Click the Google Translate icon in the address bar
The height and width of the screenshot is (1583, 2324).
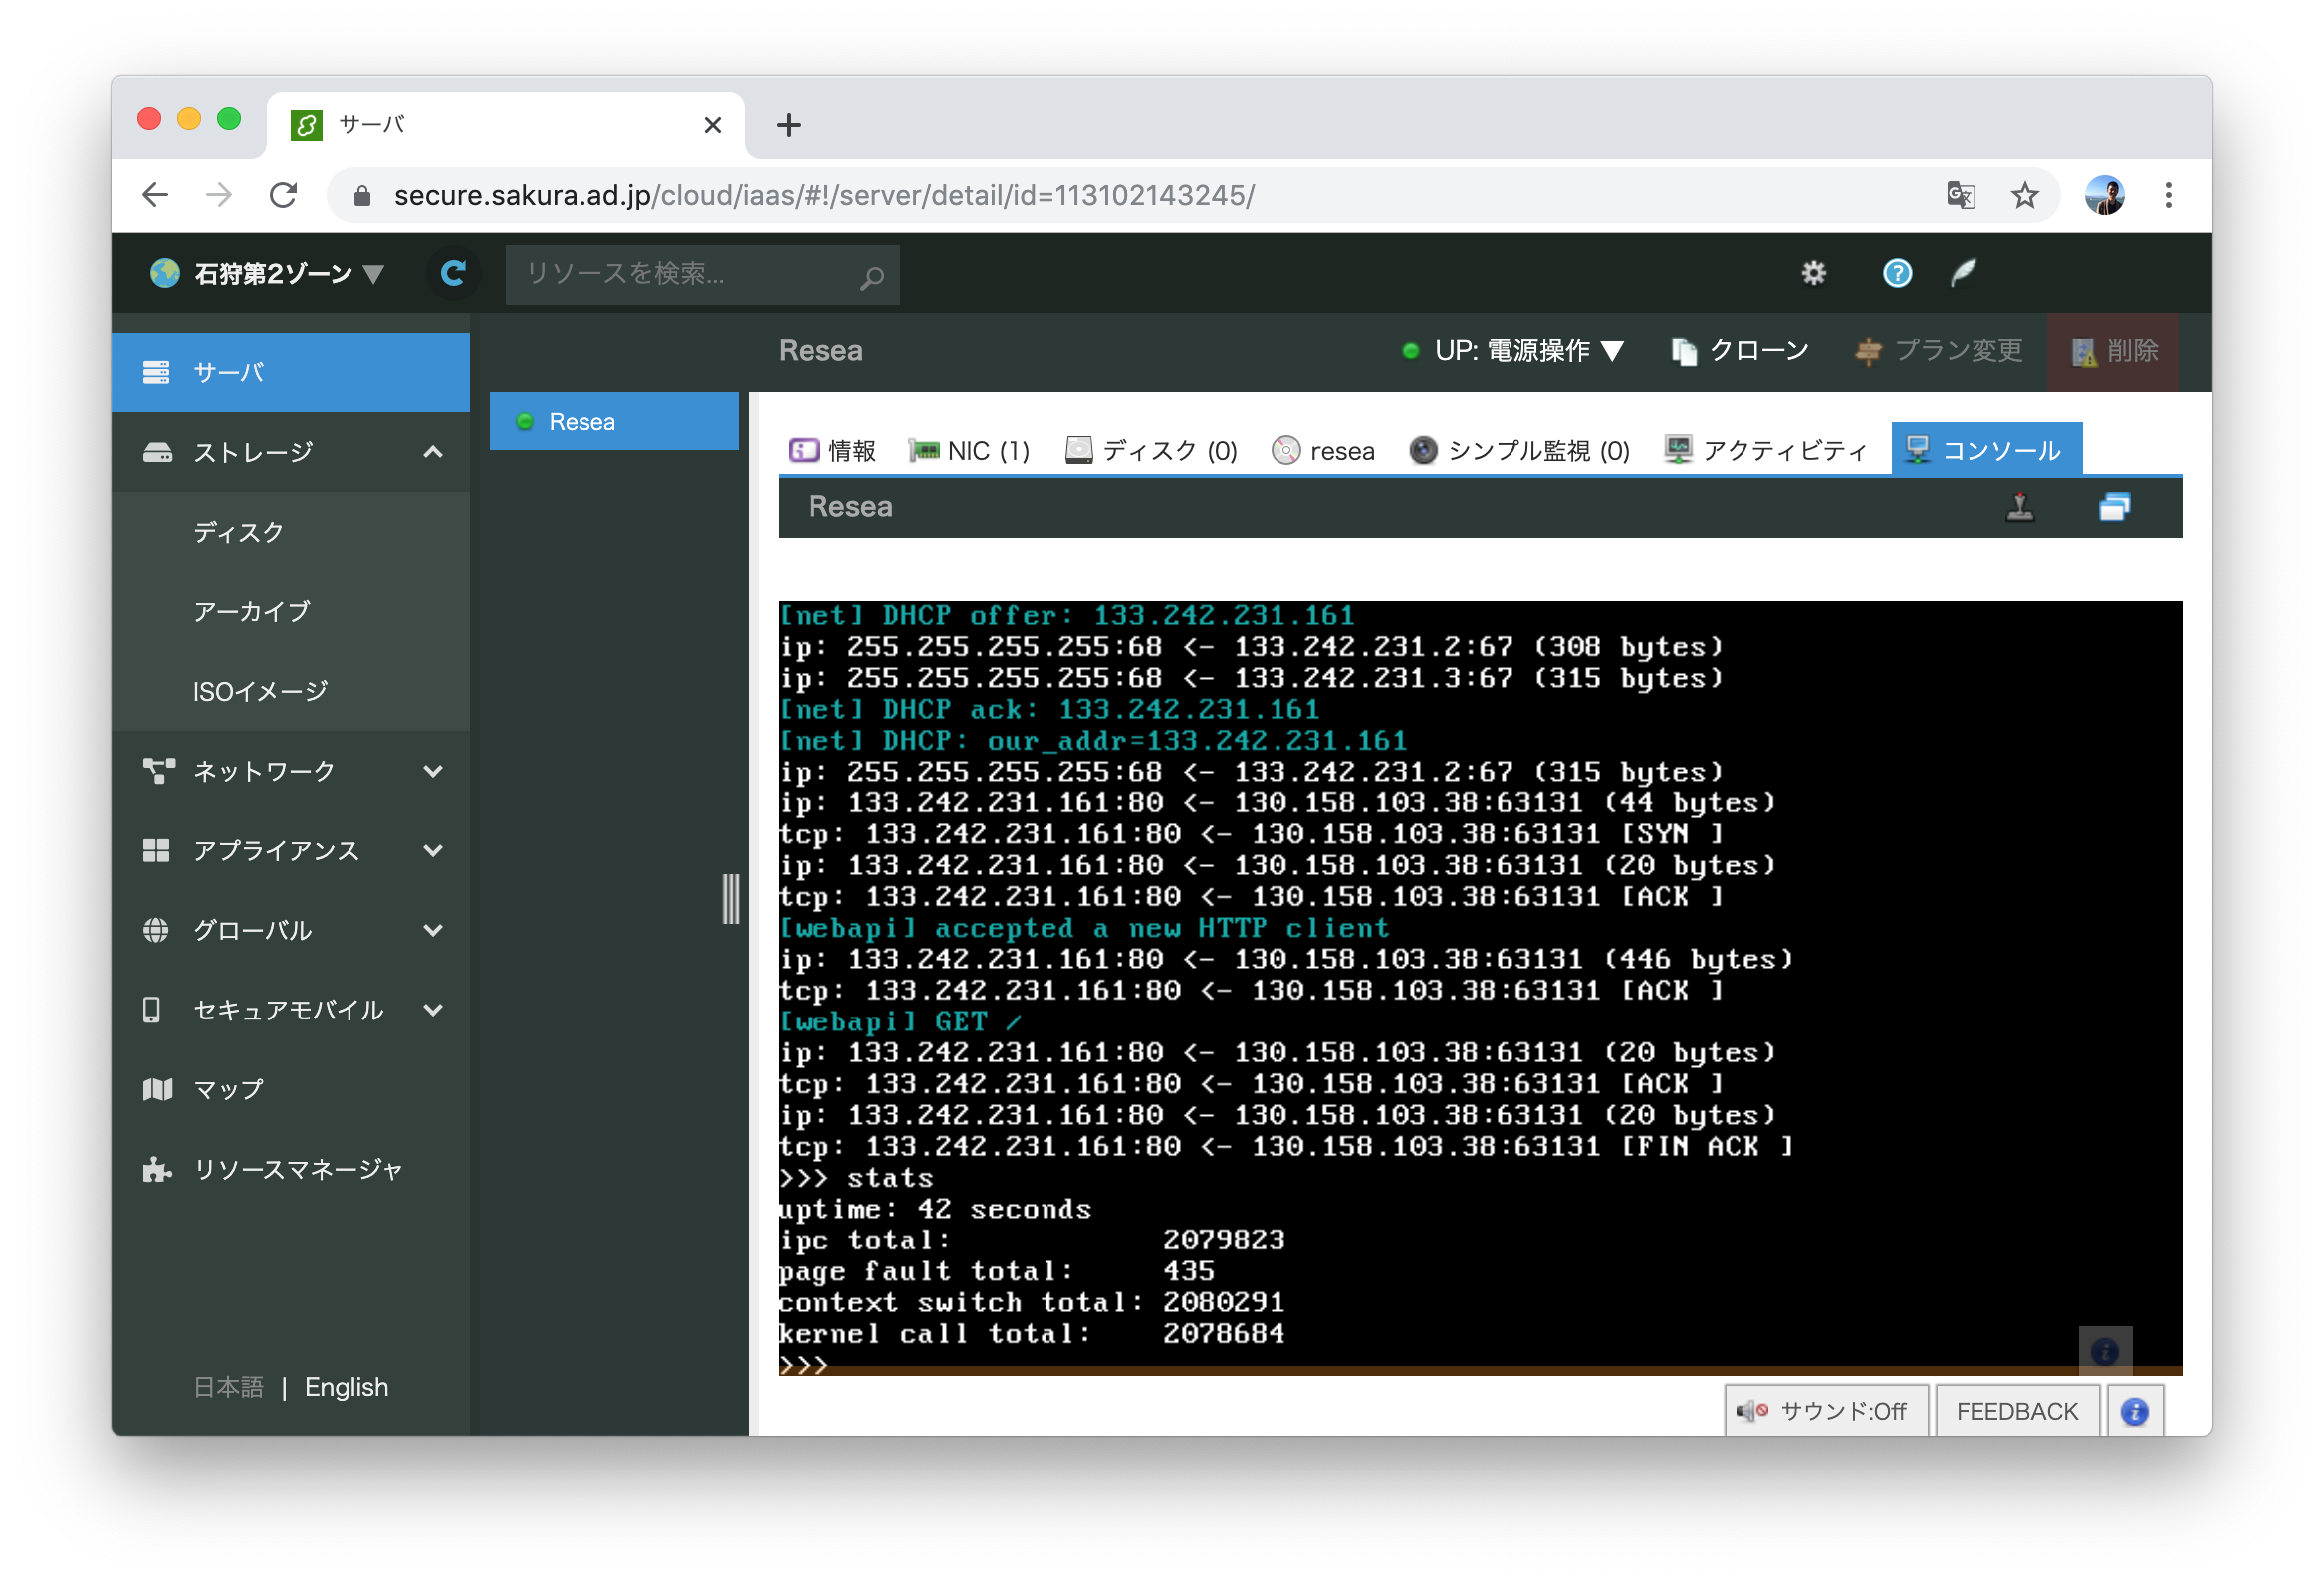[x=1960, y=195]
